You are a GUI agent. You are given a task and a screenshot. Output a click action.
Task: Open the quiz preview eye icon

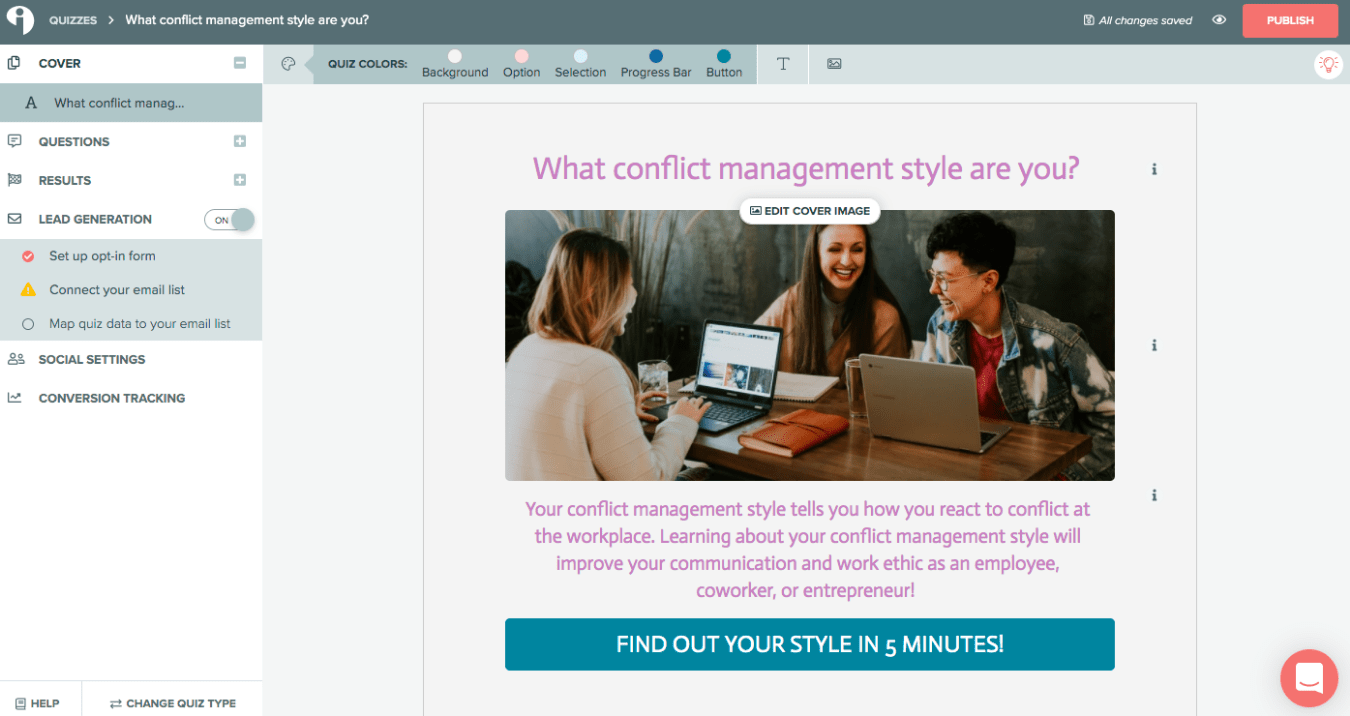(x=1219, y=20)
